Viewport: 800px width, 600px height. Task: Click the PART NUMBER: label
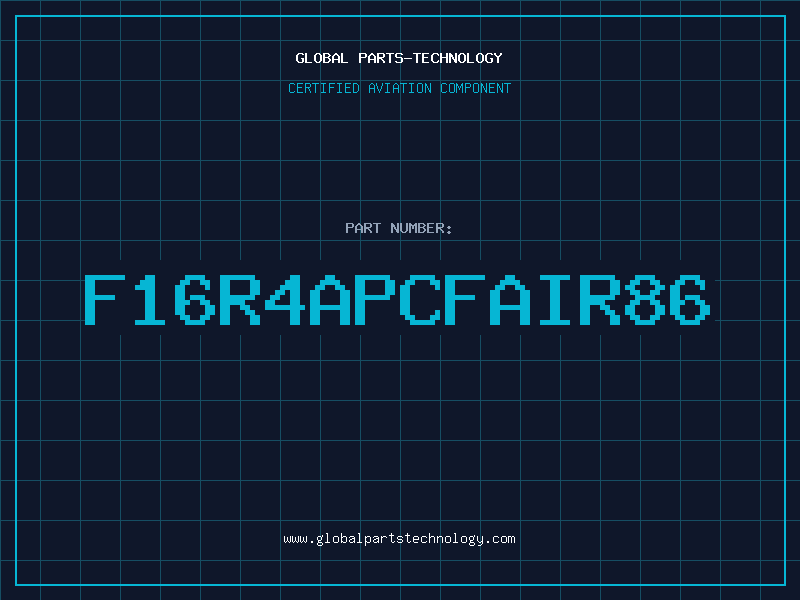pyautogui.click(x=399, y=228)
